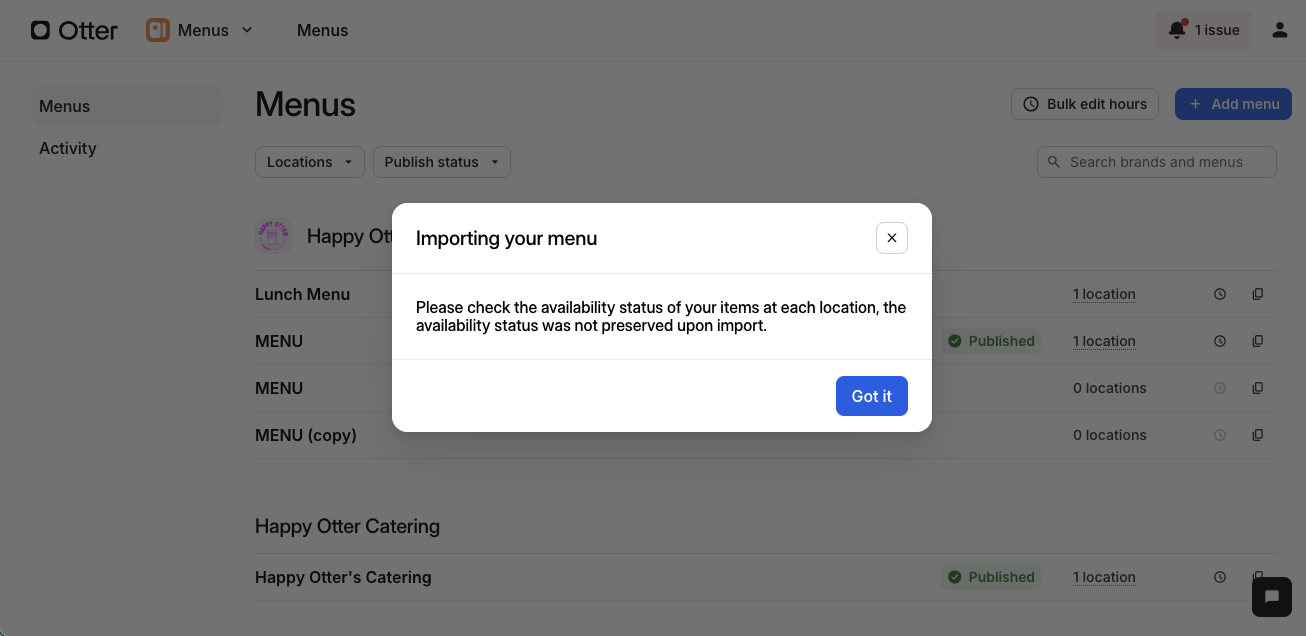
Task: Open the user account profile icon
Action: coord(1280,30)
